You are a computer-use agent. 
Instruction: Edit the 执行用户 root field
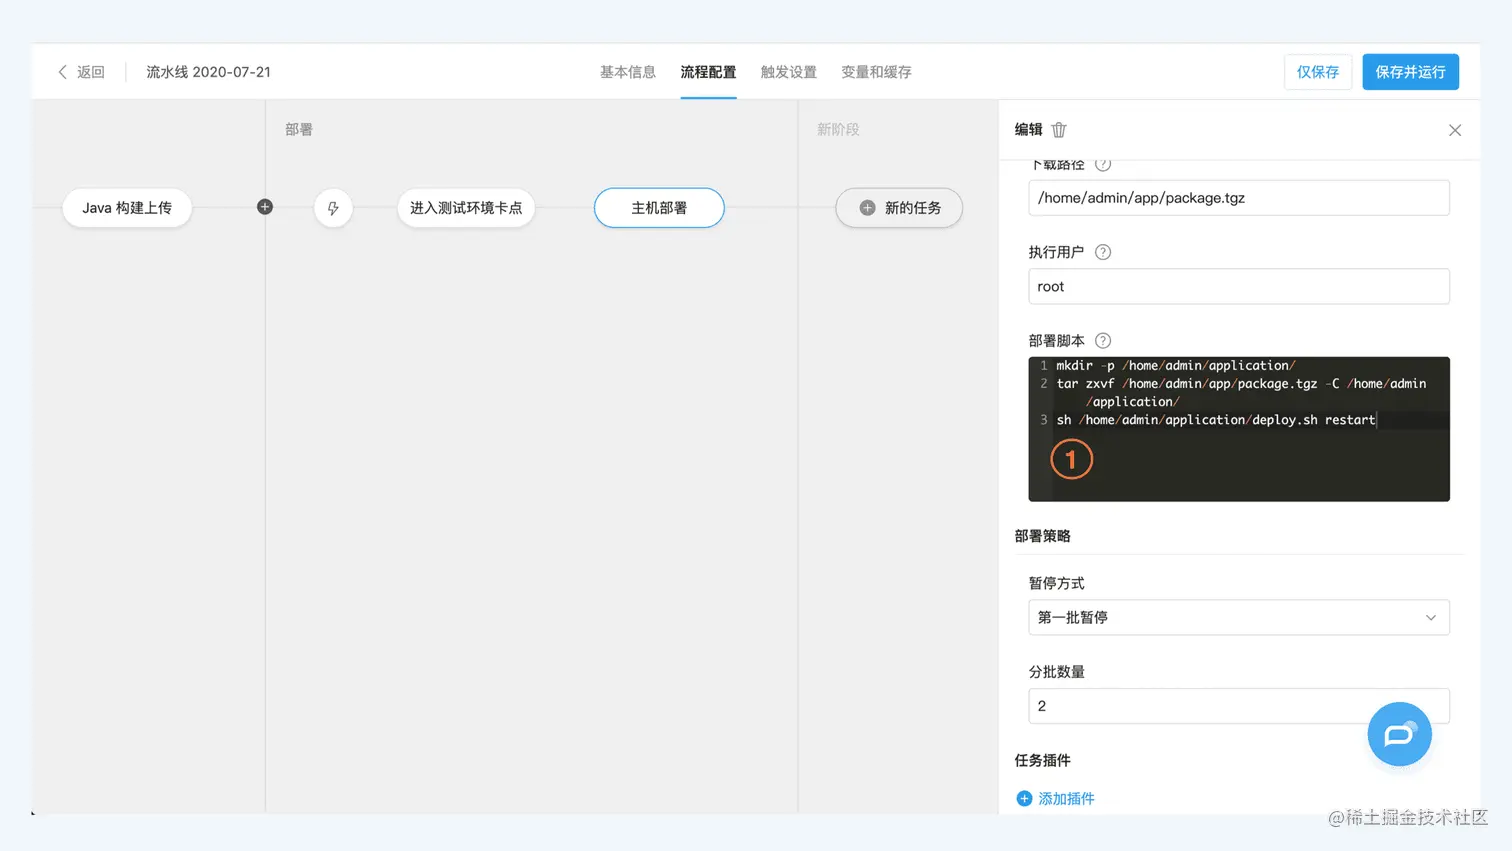pos(1239,286)
